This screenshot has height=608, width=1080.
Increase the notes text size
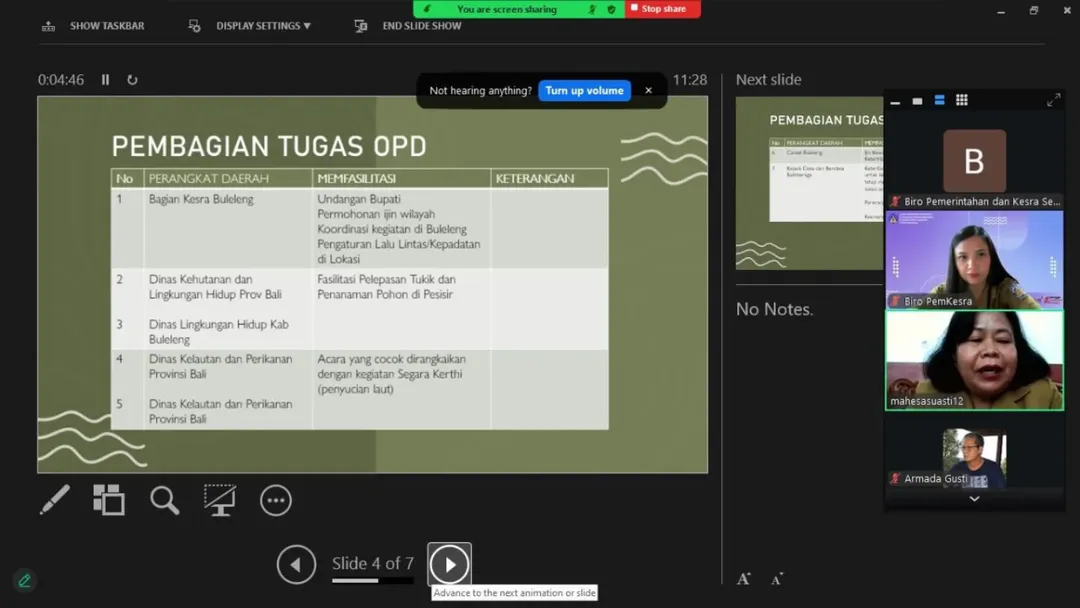[x=744, y=579]
